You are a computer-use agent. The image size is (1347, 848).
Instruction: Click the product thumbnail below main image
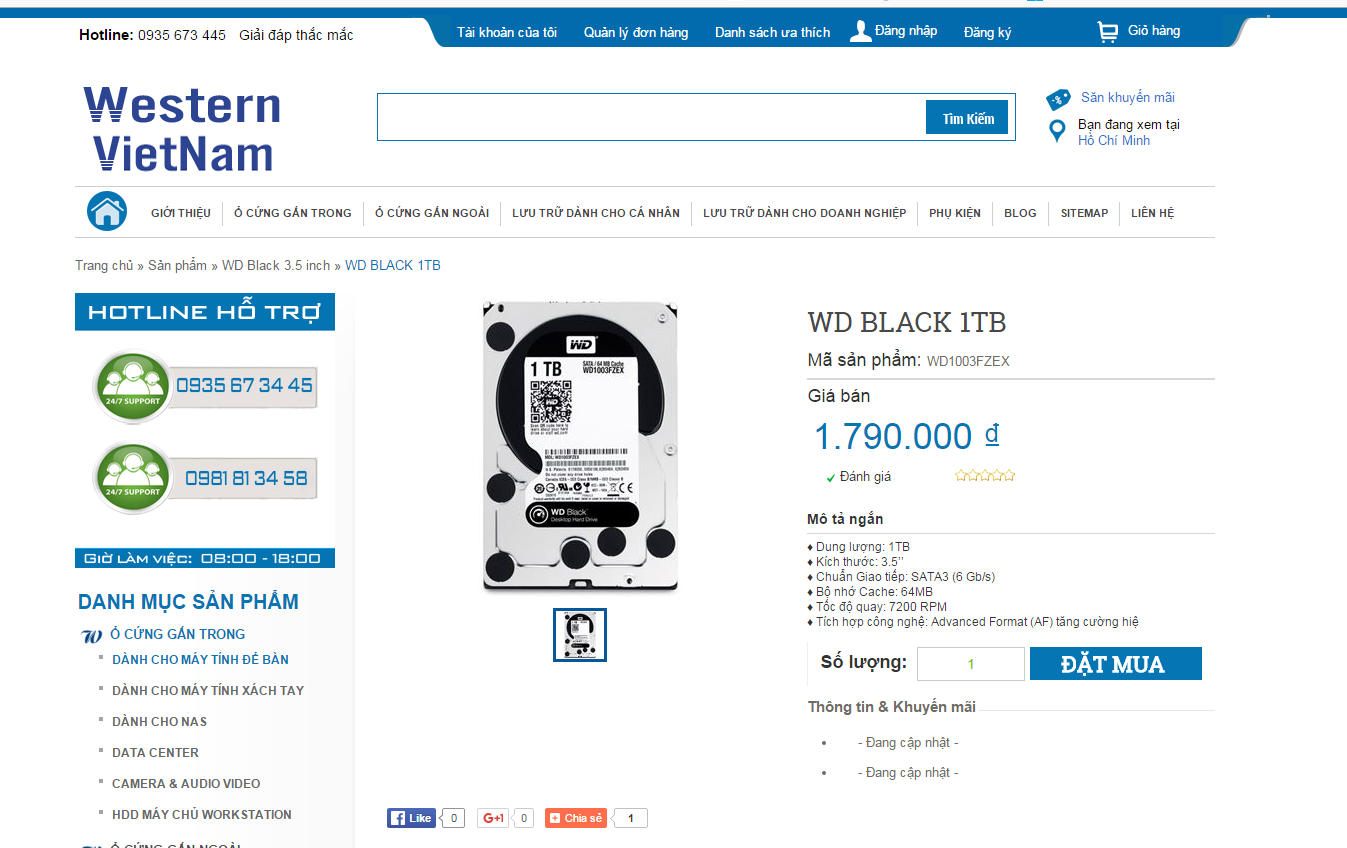(x=580, y=635)
